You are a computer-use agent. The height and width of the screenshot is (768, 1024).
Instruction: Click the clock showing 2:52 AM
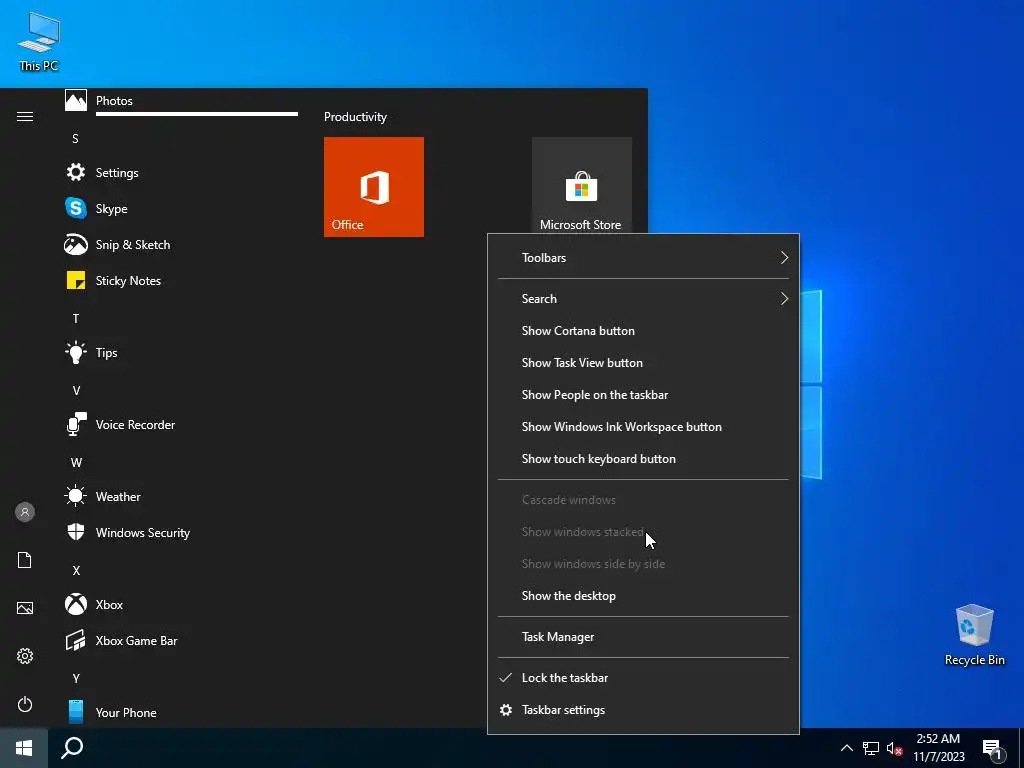[938, 748]
